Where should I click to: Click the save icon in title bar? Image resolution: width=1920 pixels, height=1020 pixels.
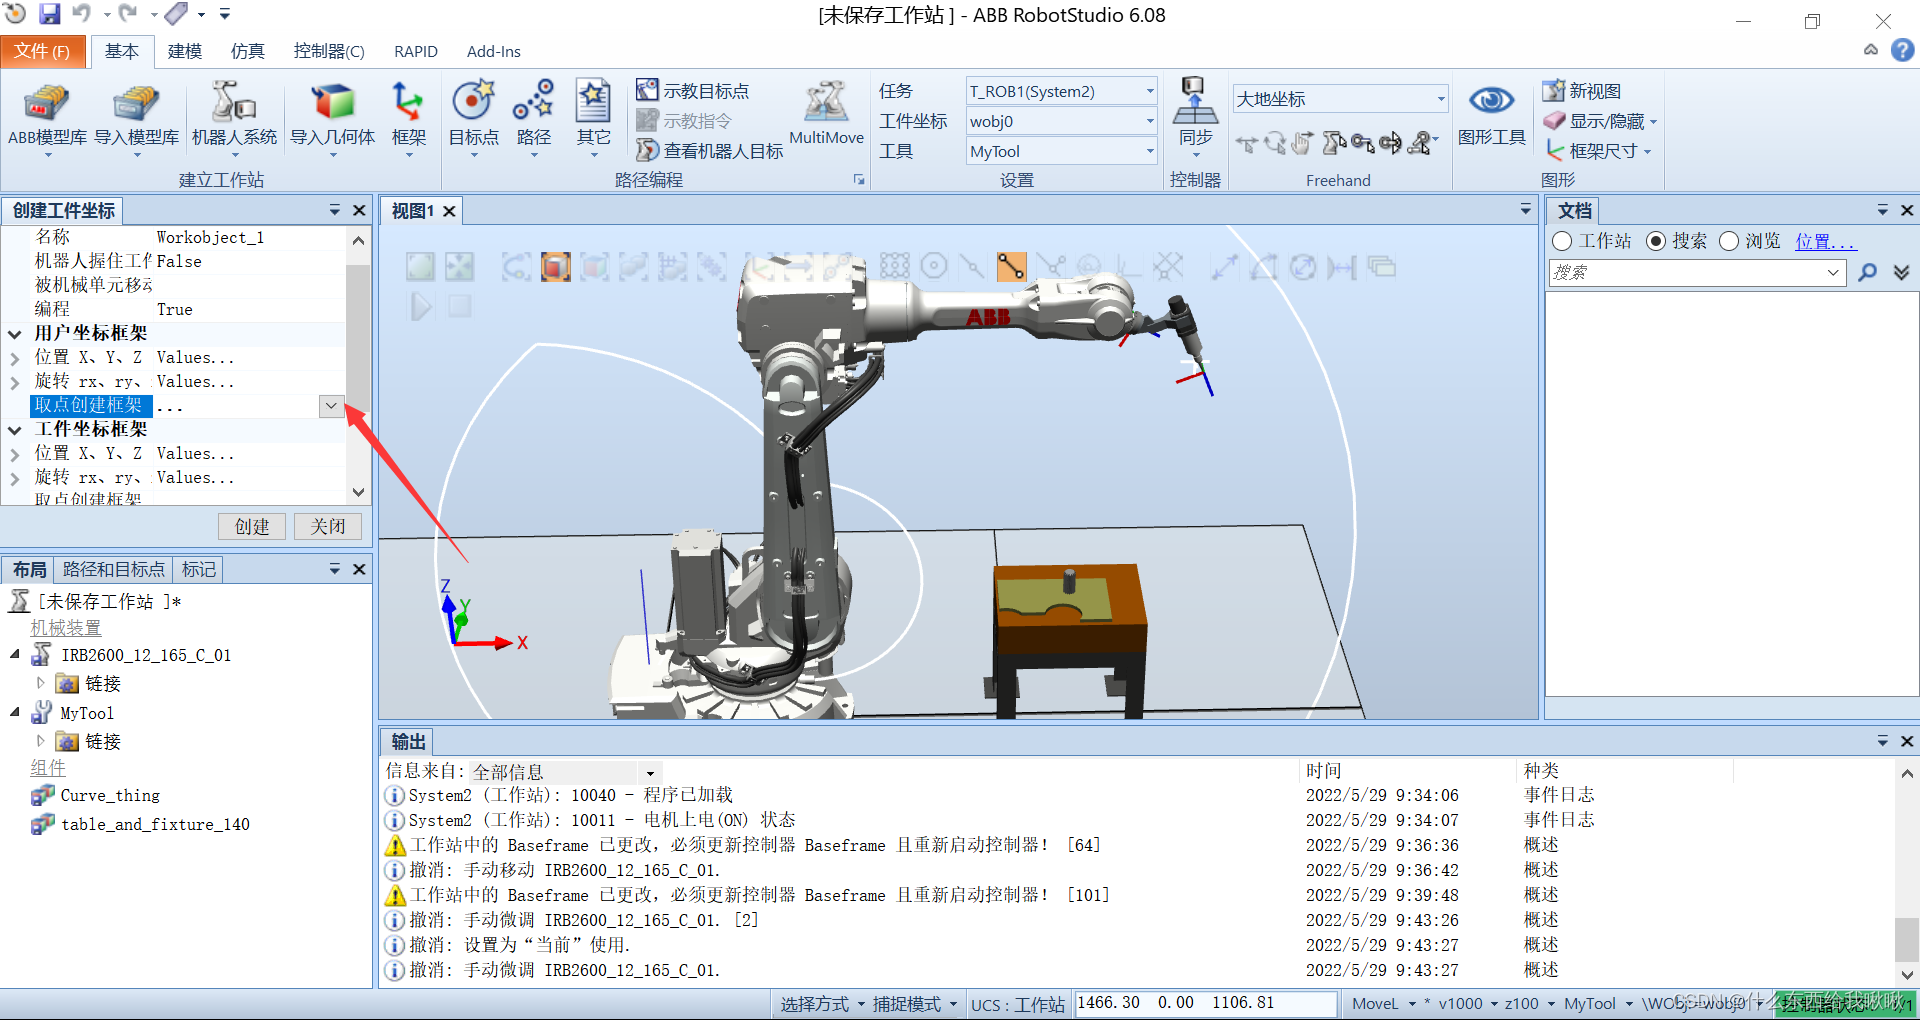click(x=49, y=14)
